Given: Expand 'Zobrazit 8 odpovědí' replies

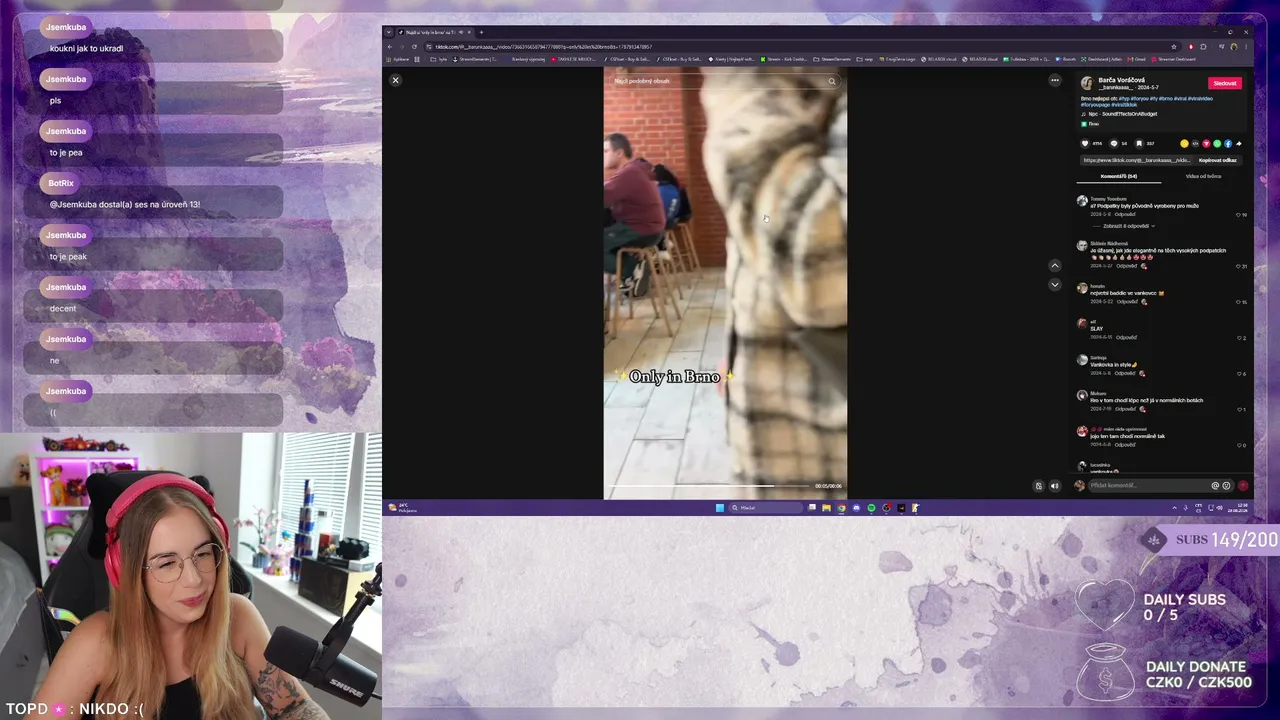Looking at the screenshot, I should (1129, 226).
